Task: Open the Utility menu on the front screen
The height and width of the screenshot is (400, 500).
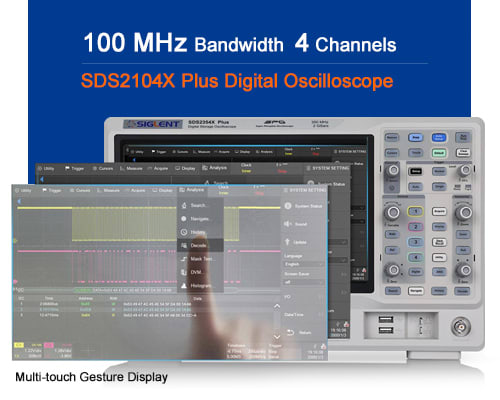Action: pyautogui.click(x=23, y=191)
